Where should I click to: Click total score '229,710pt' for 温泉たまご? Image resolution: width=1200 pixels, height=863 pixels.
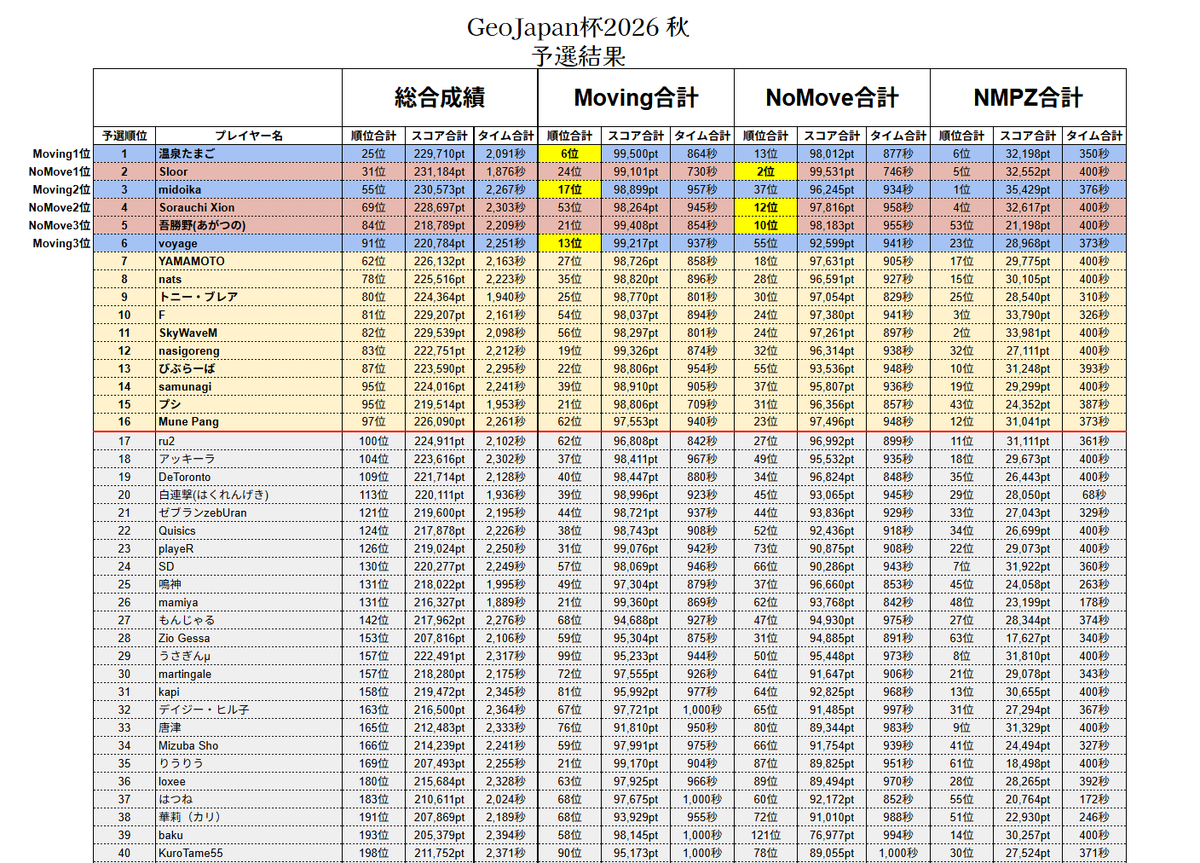coord(440,154)
